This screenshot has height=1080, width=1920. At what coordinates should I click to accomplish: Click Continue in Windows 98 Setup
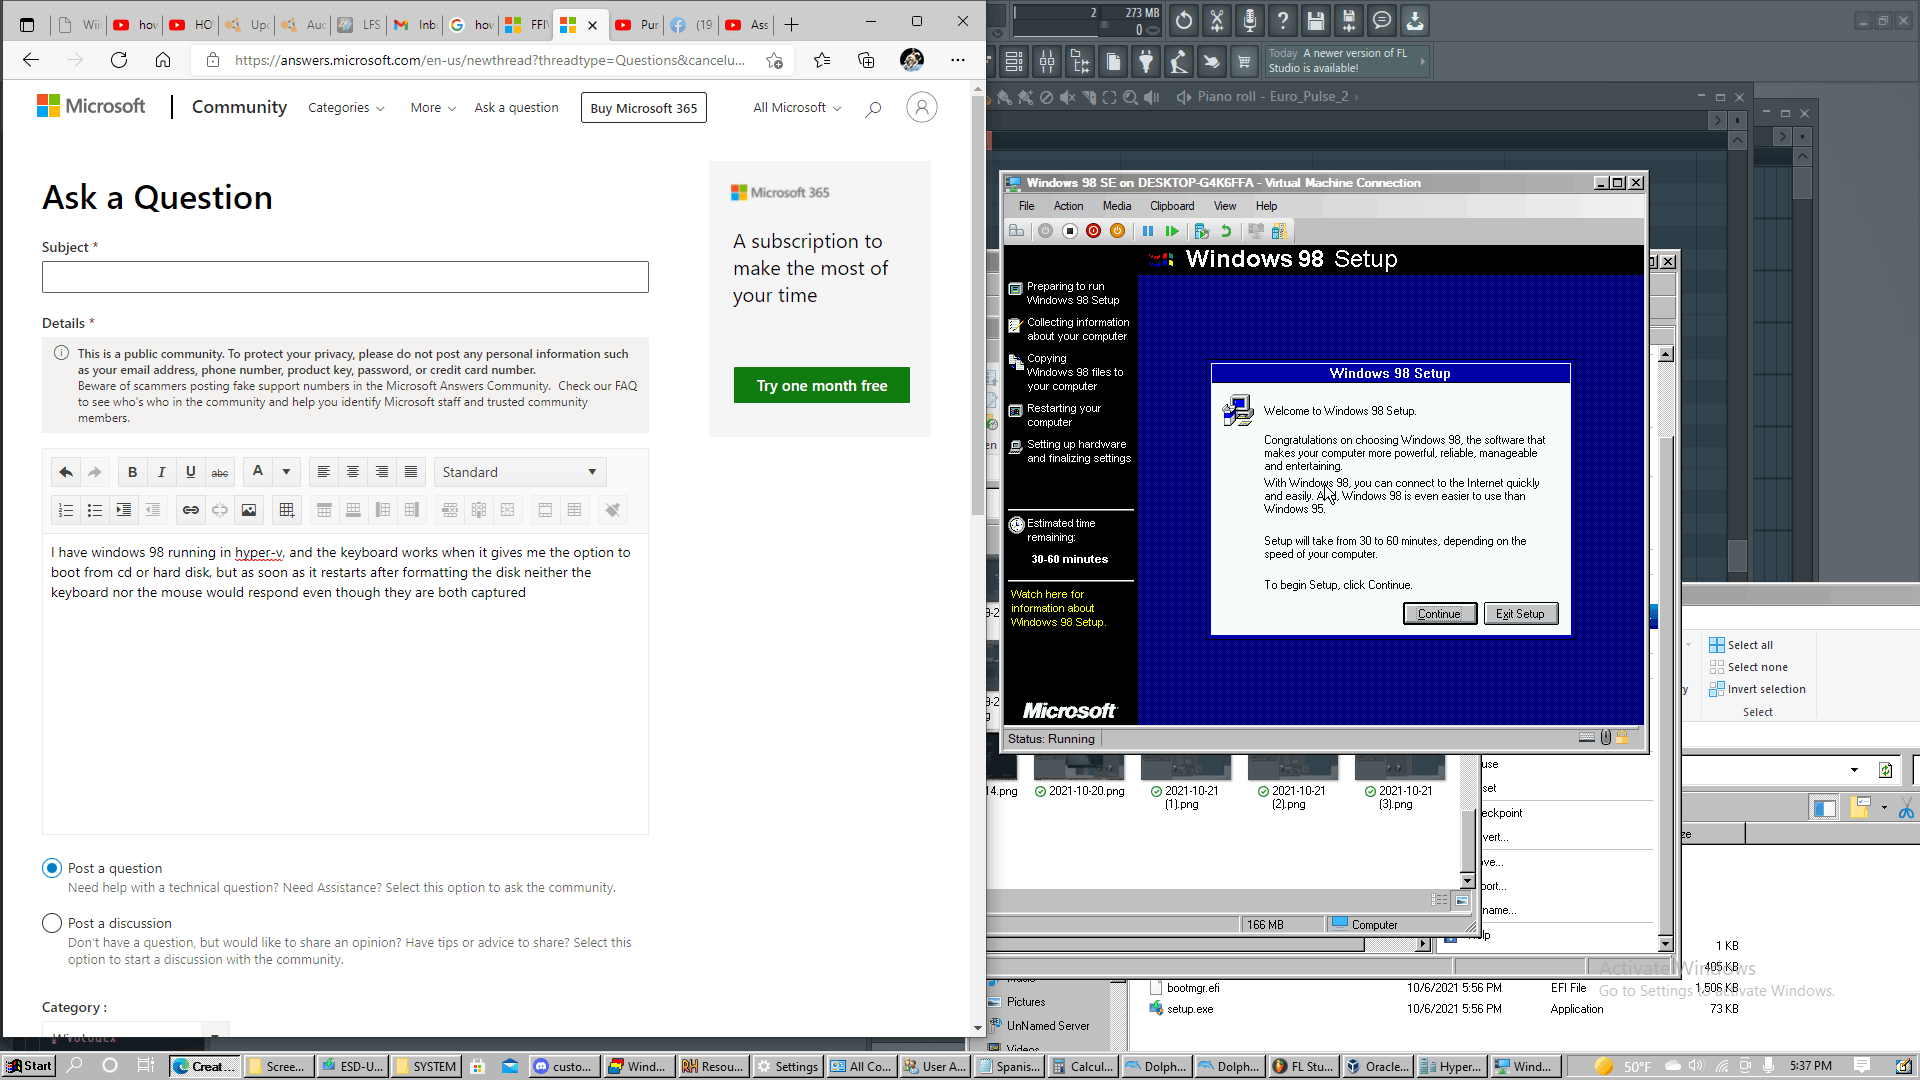point(1440,614)
